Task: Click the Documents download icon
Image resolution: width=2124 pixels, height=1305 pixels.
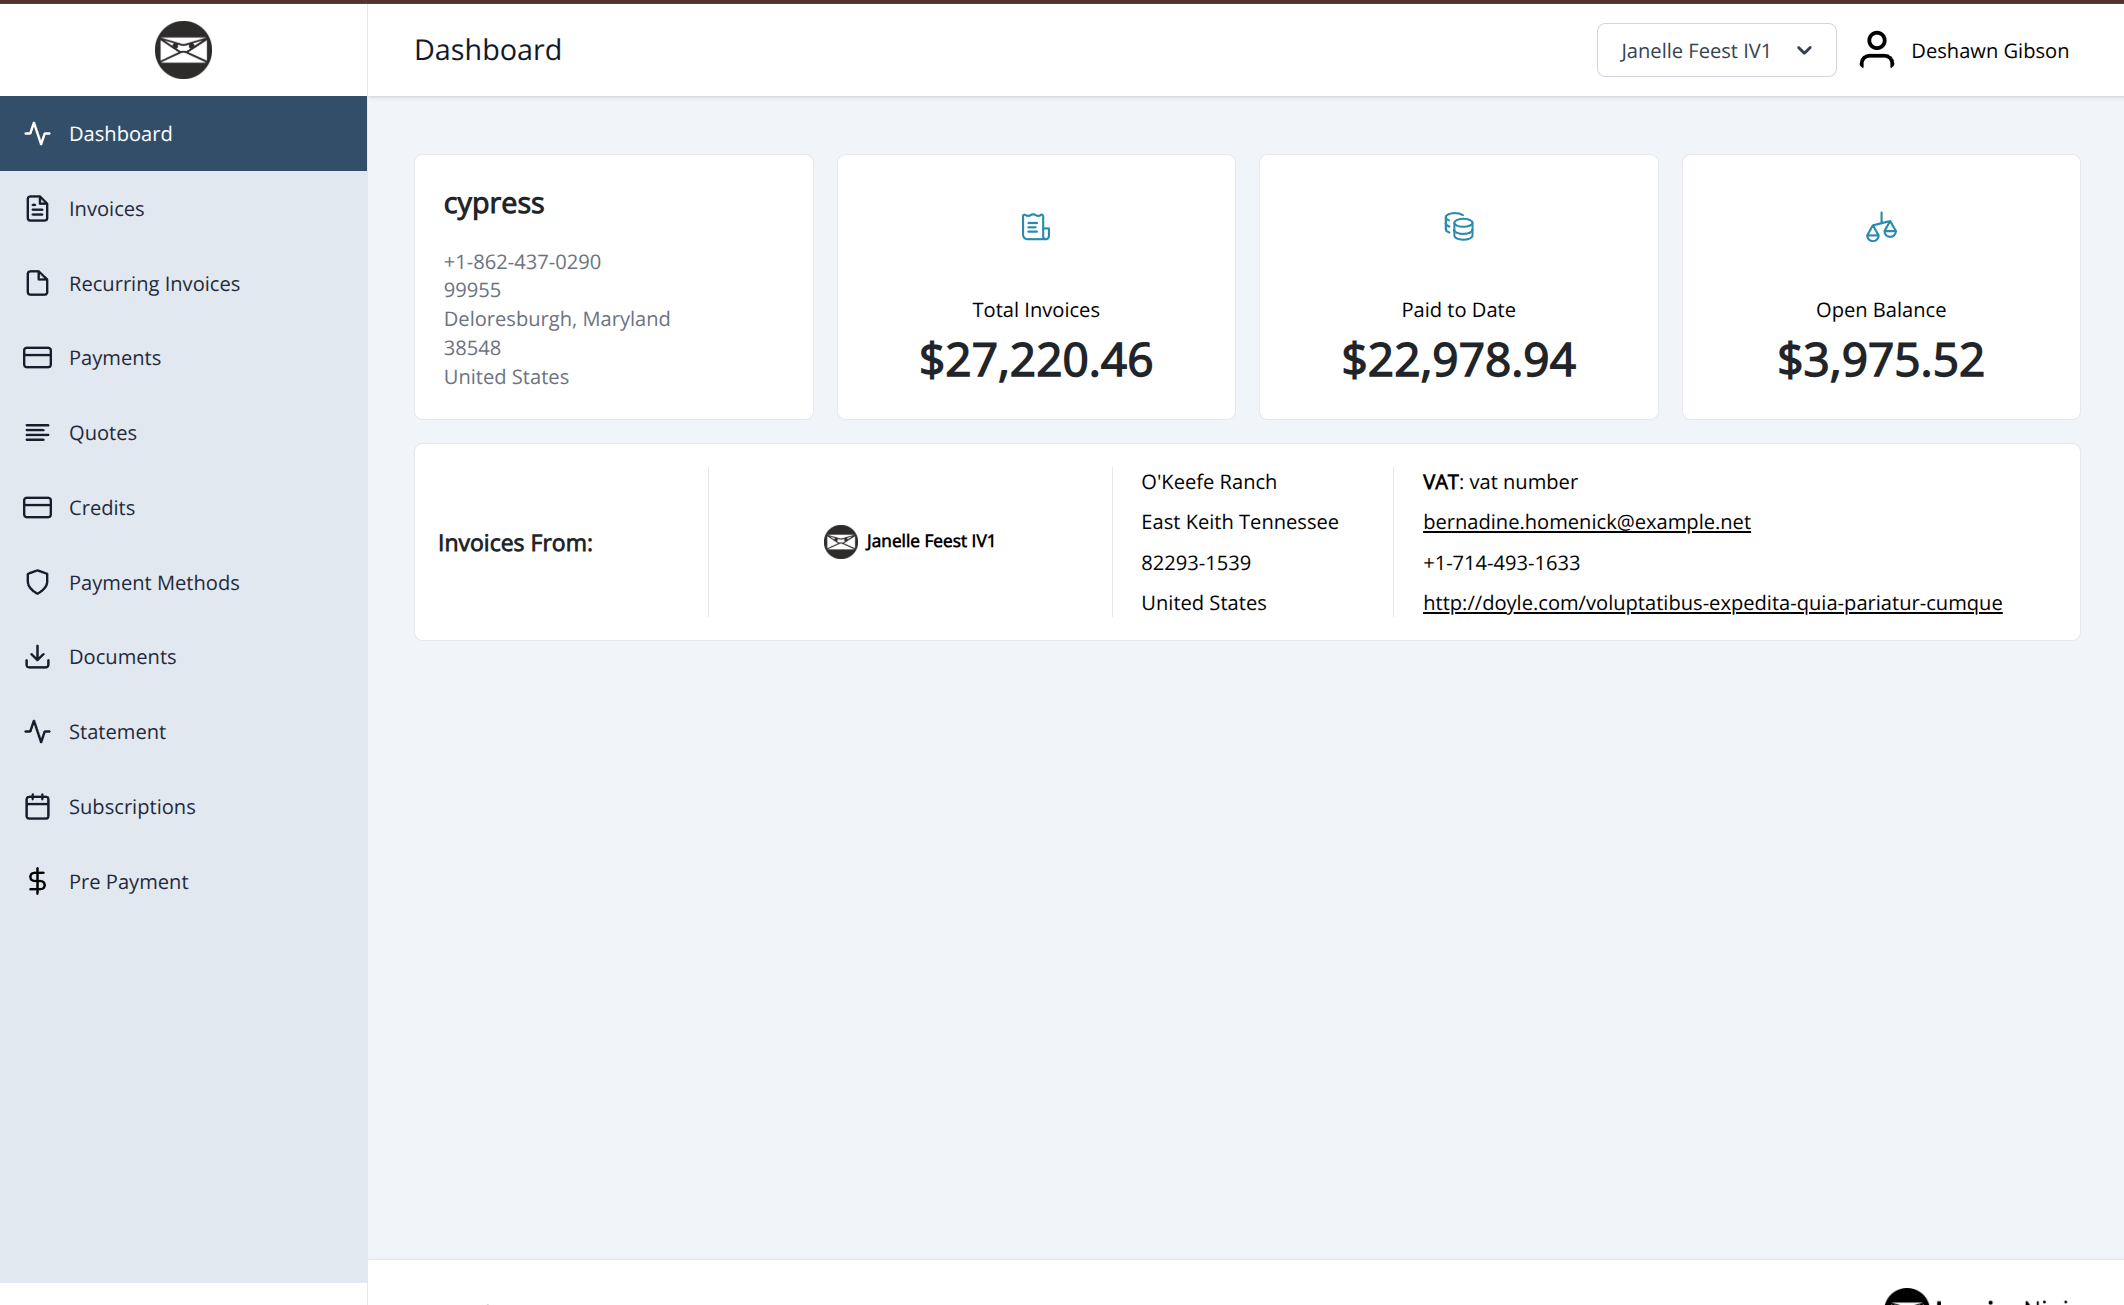Action: point(37,657)
